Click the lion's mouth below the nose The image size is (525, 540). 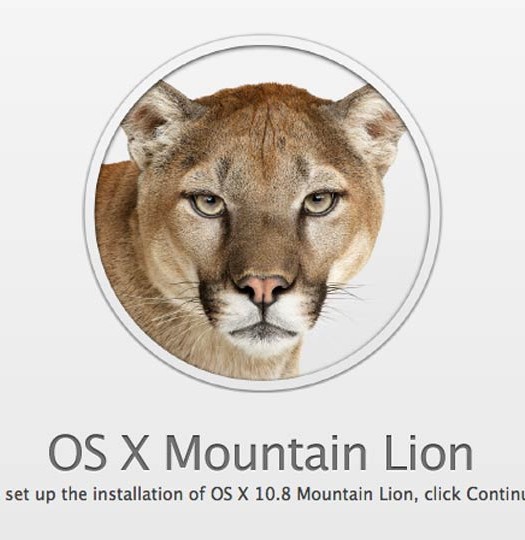263,329
